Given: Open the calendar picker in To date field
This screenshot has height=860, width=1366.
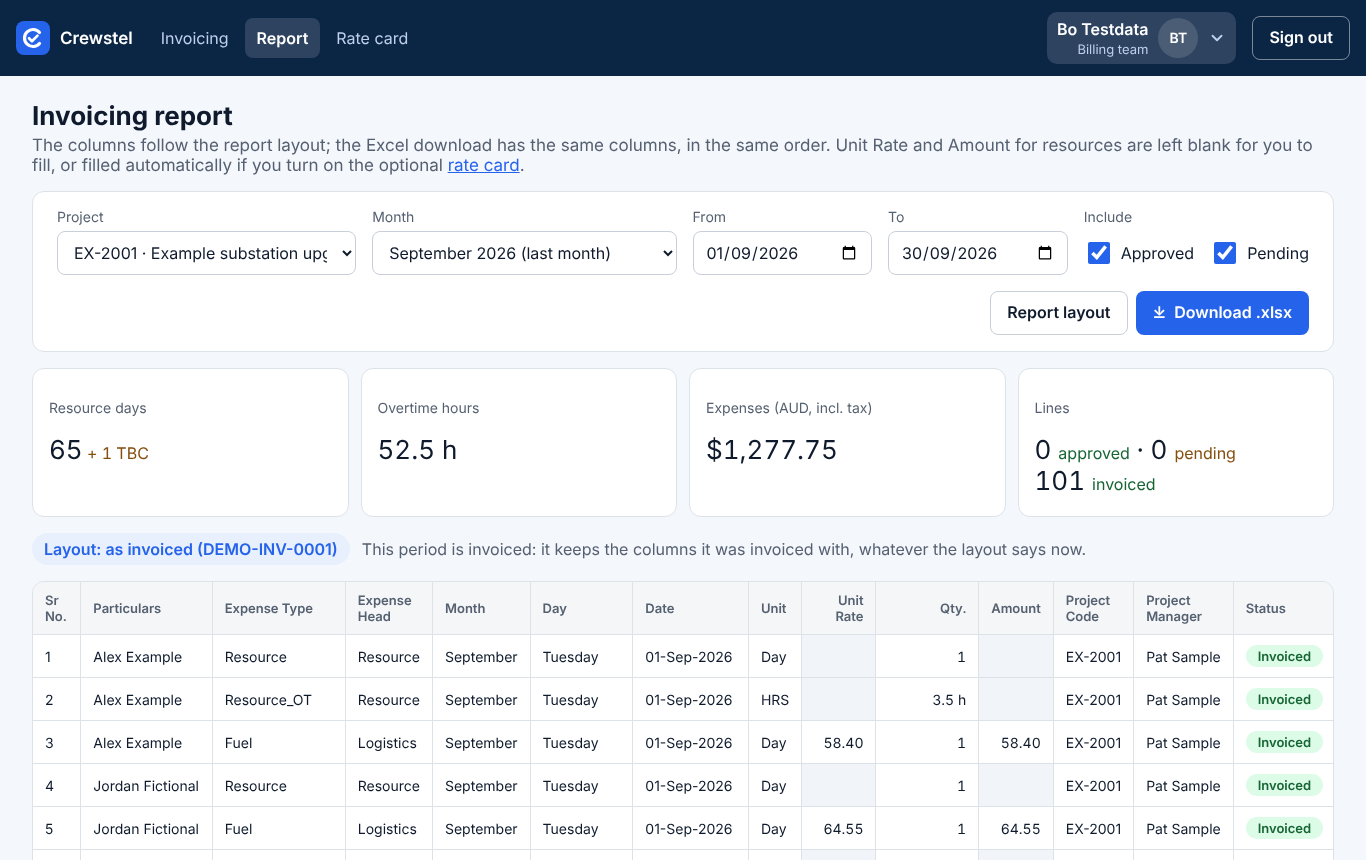Looking at the screenshot, I should point(1045,253).
